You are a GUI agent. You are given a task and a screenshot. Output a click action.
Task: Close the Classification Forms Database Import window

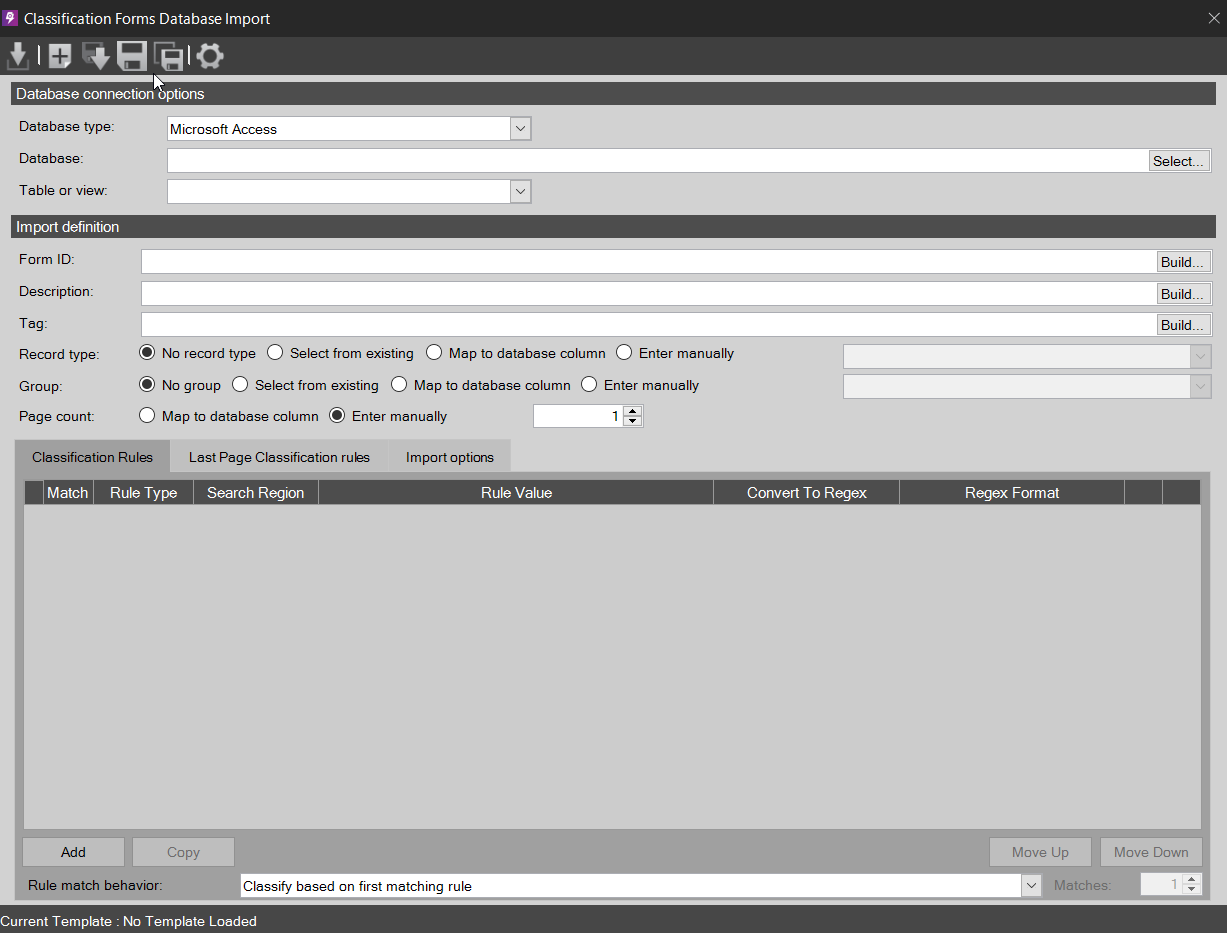(x=1214, y=18)
